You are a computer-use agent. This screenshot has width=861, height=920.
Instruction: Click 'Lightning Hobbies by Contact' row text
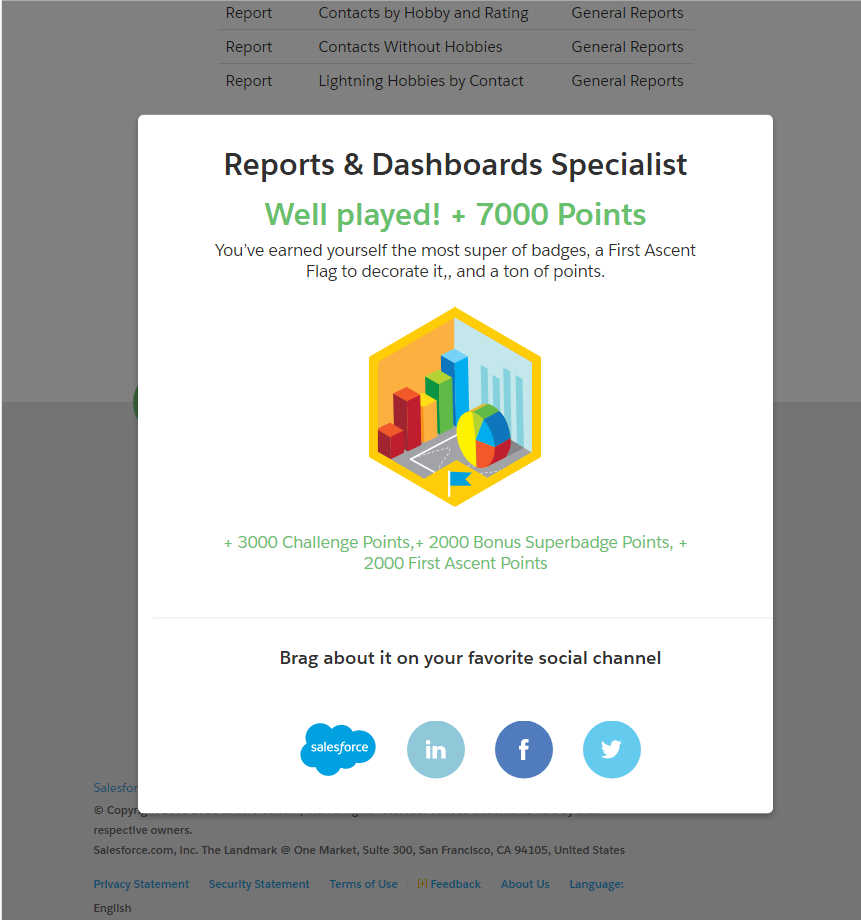[421, 81]
